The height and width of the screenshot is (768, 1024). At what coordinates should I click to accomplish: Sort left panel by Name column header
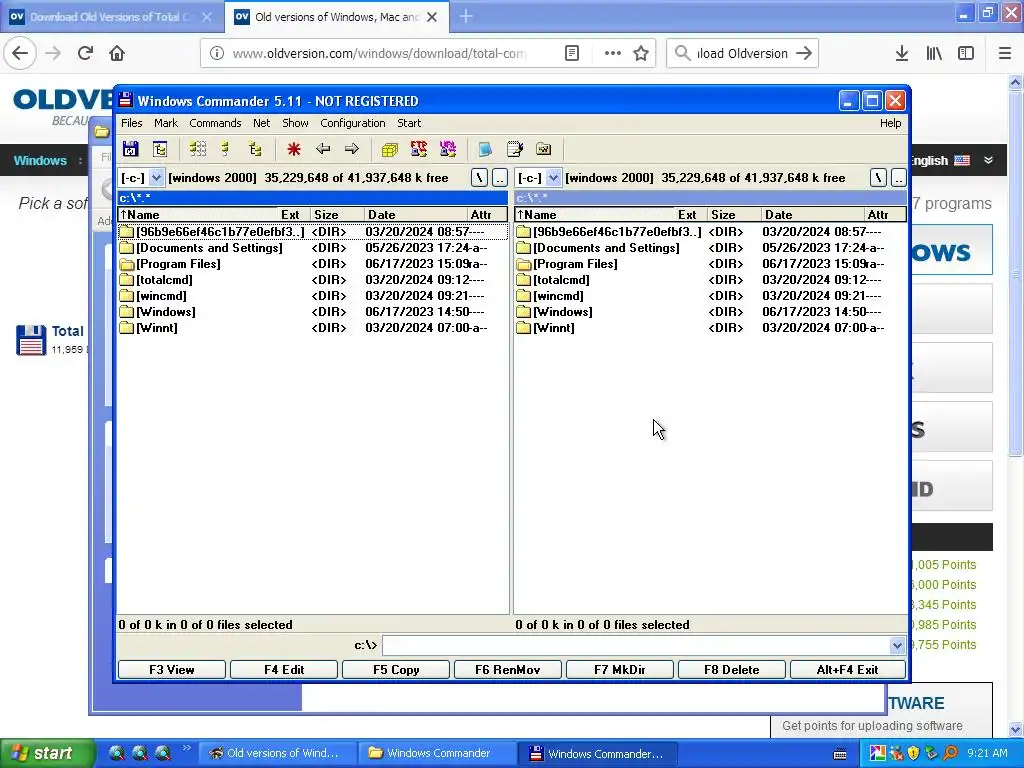[x=198, y=215]
